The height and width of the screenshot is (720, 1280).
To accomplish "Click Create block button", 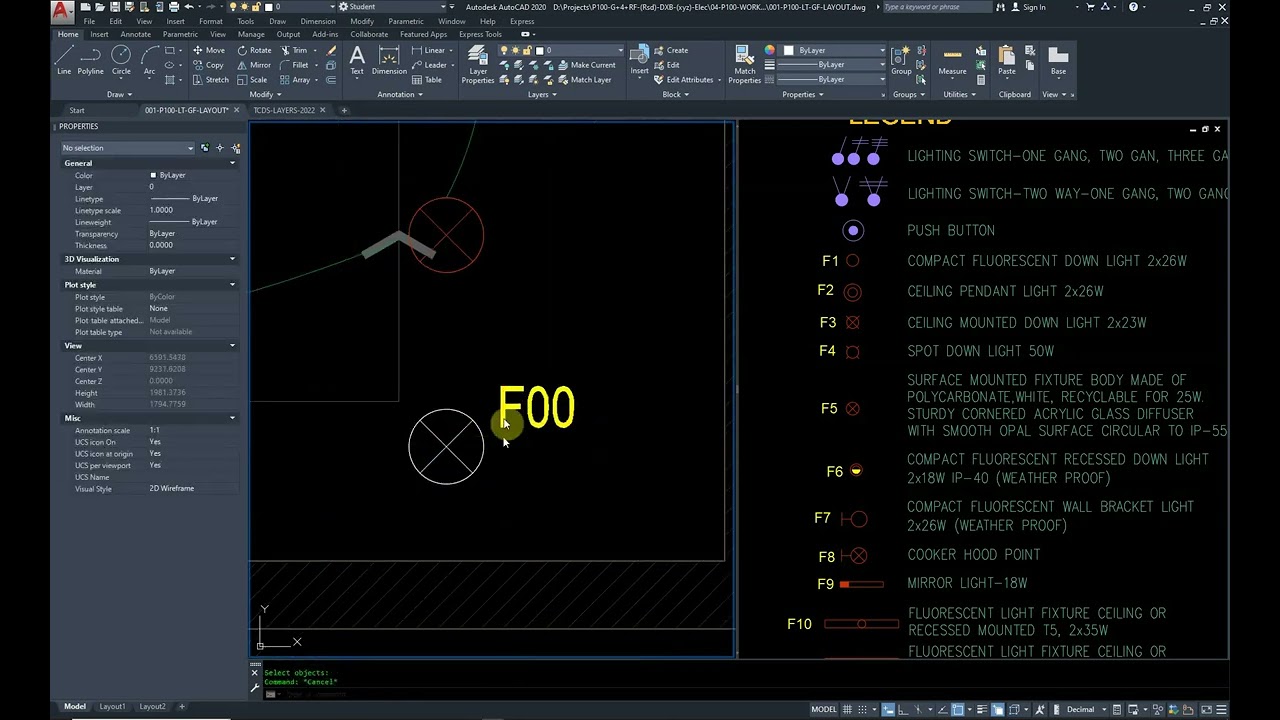I will point(672,50).
